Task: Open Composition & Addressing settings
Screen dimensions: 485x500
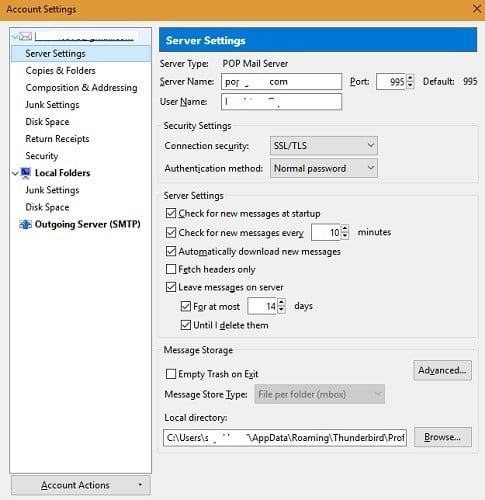Action: coord(81,88)
